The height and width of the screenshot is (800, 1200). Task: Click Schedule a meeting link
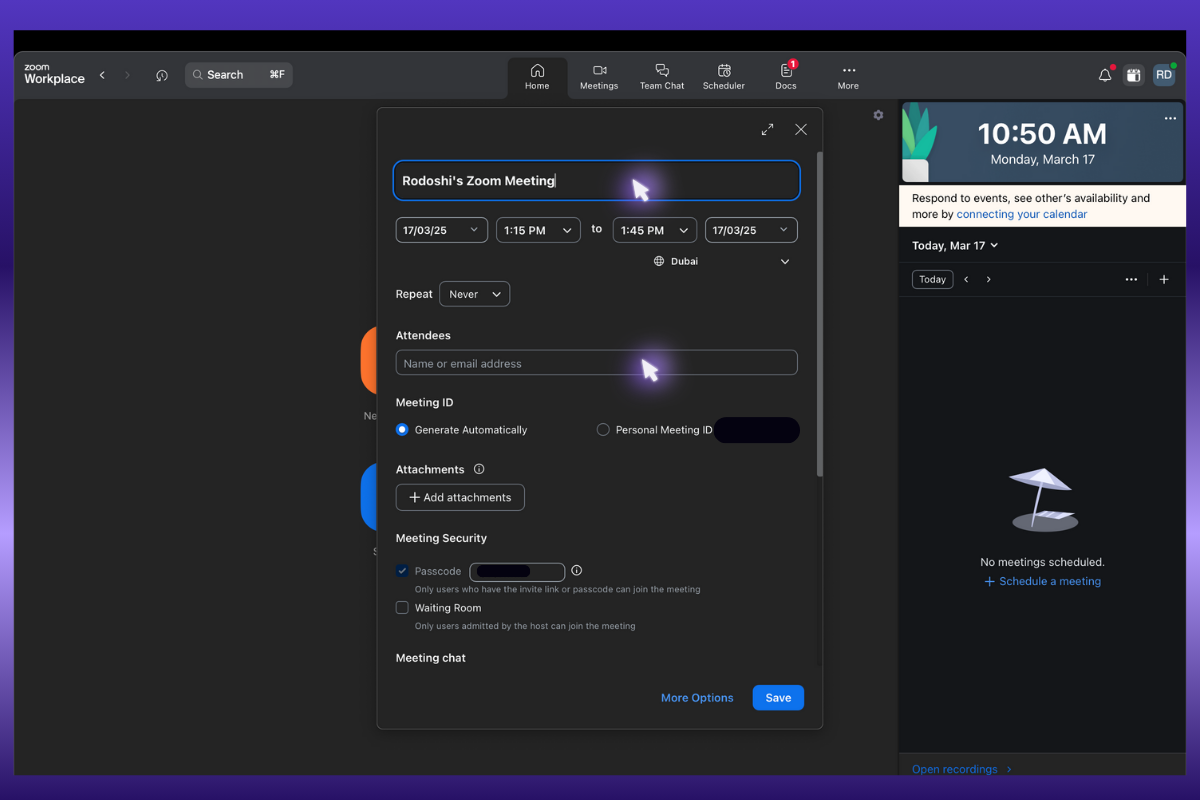click(x=1042, y=581)
